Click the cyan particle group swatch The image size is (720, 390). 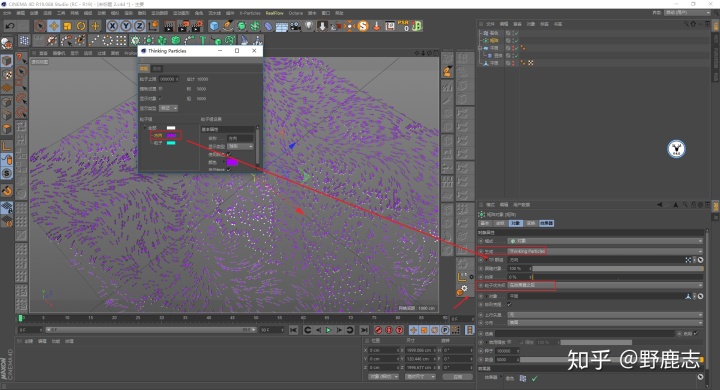171,143
